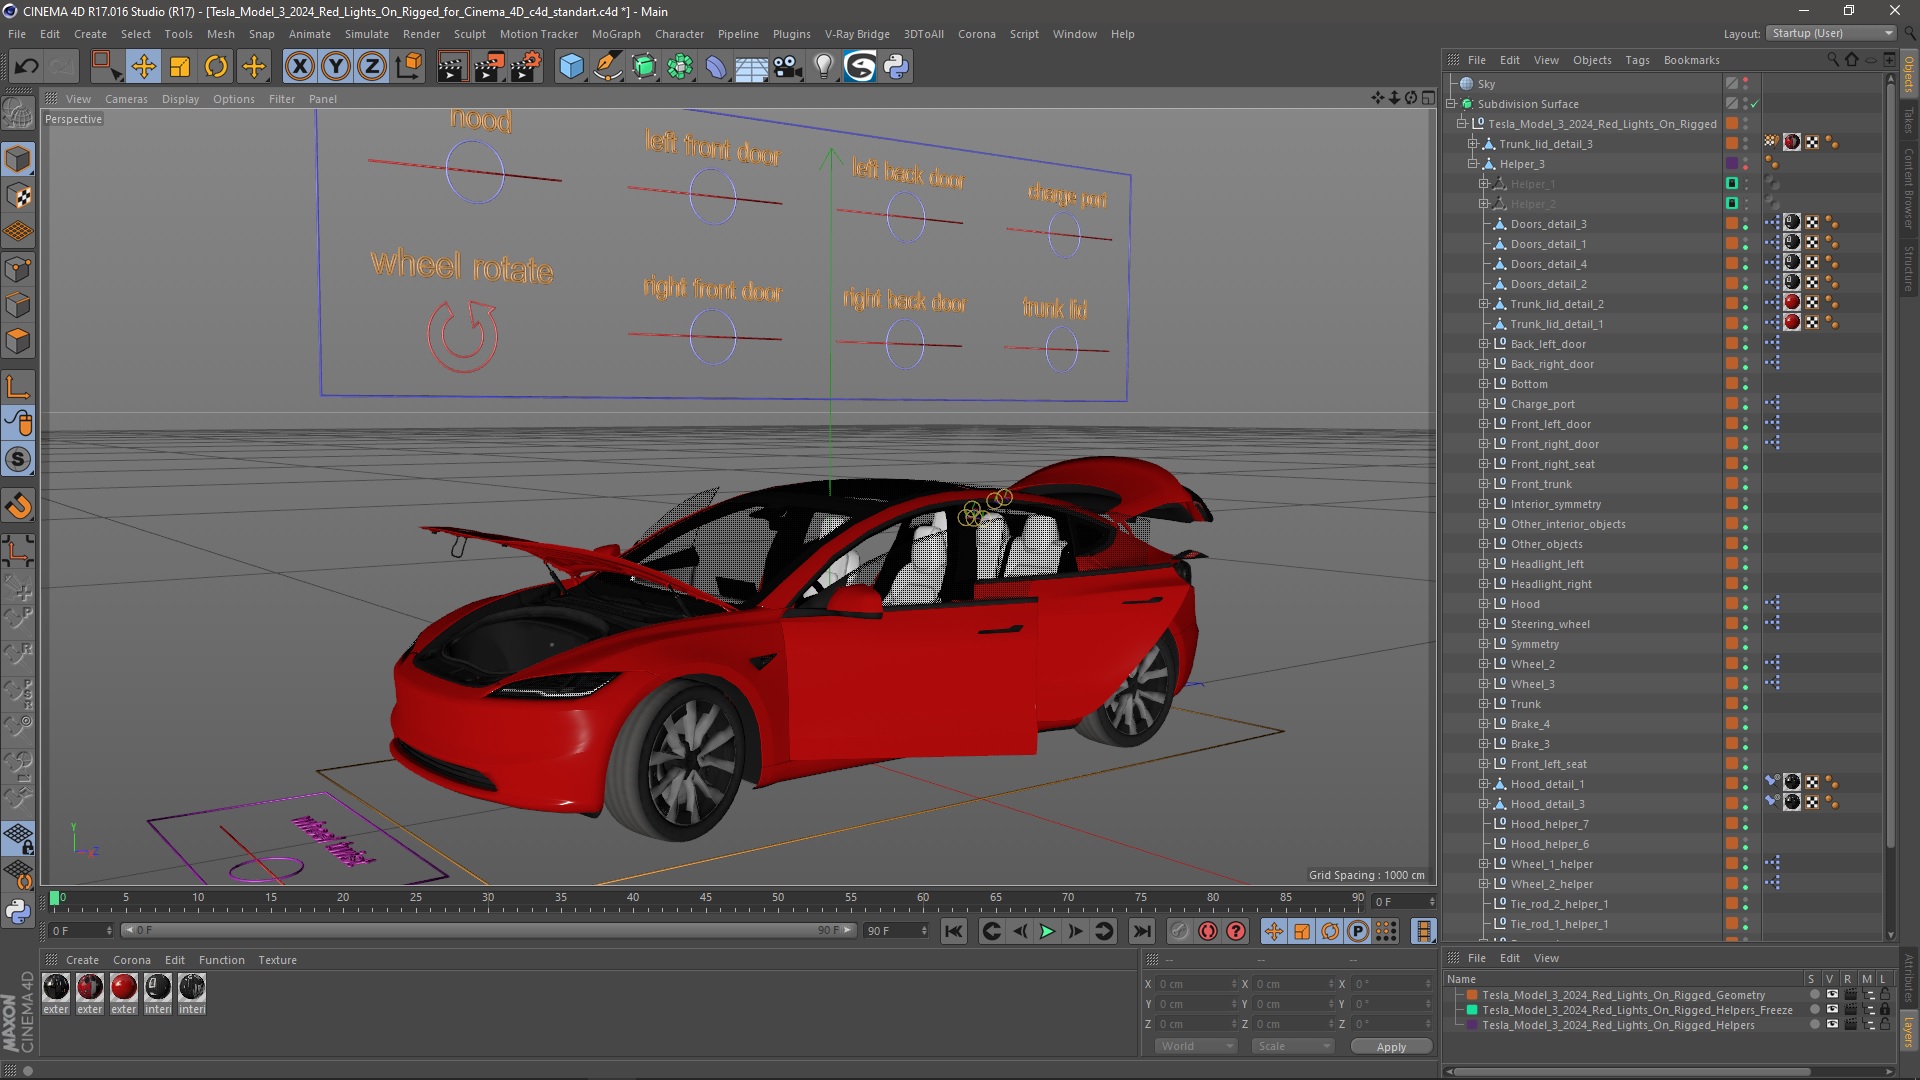Select the Scale tool
1920x1080 pixels.
point(180,67)
